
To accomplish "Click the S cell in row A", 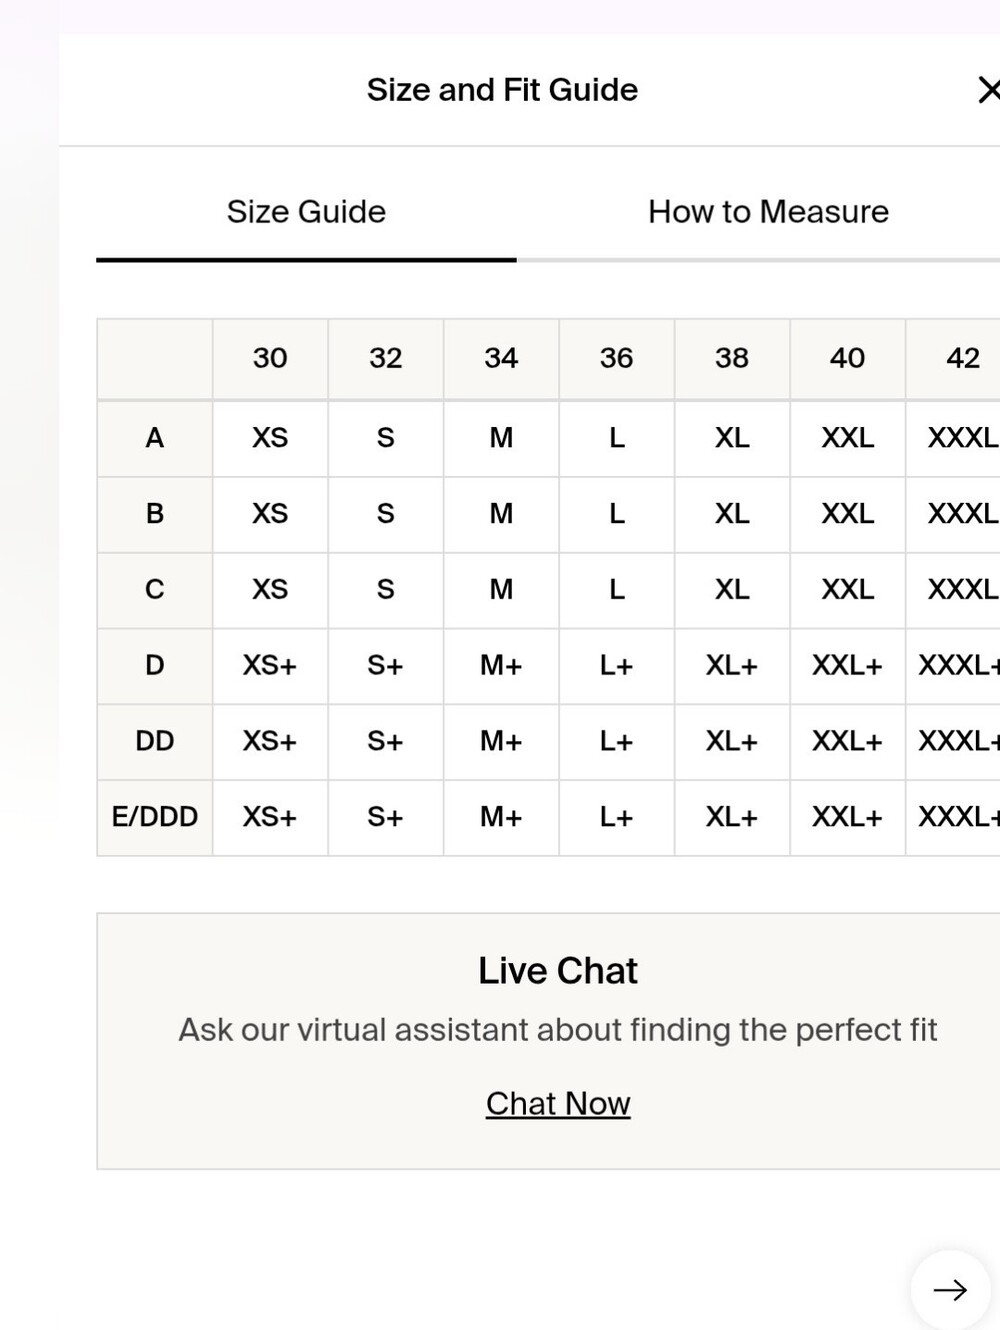I will point(385,438).
